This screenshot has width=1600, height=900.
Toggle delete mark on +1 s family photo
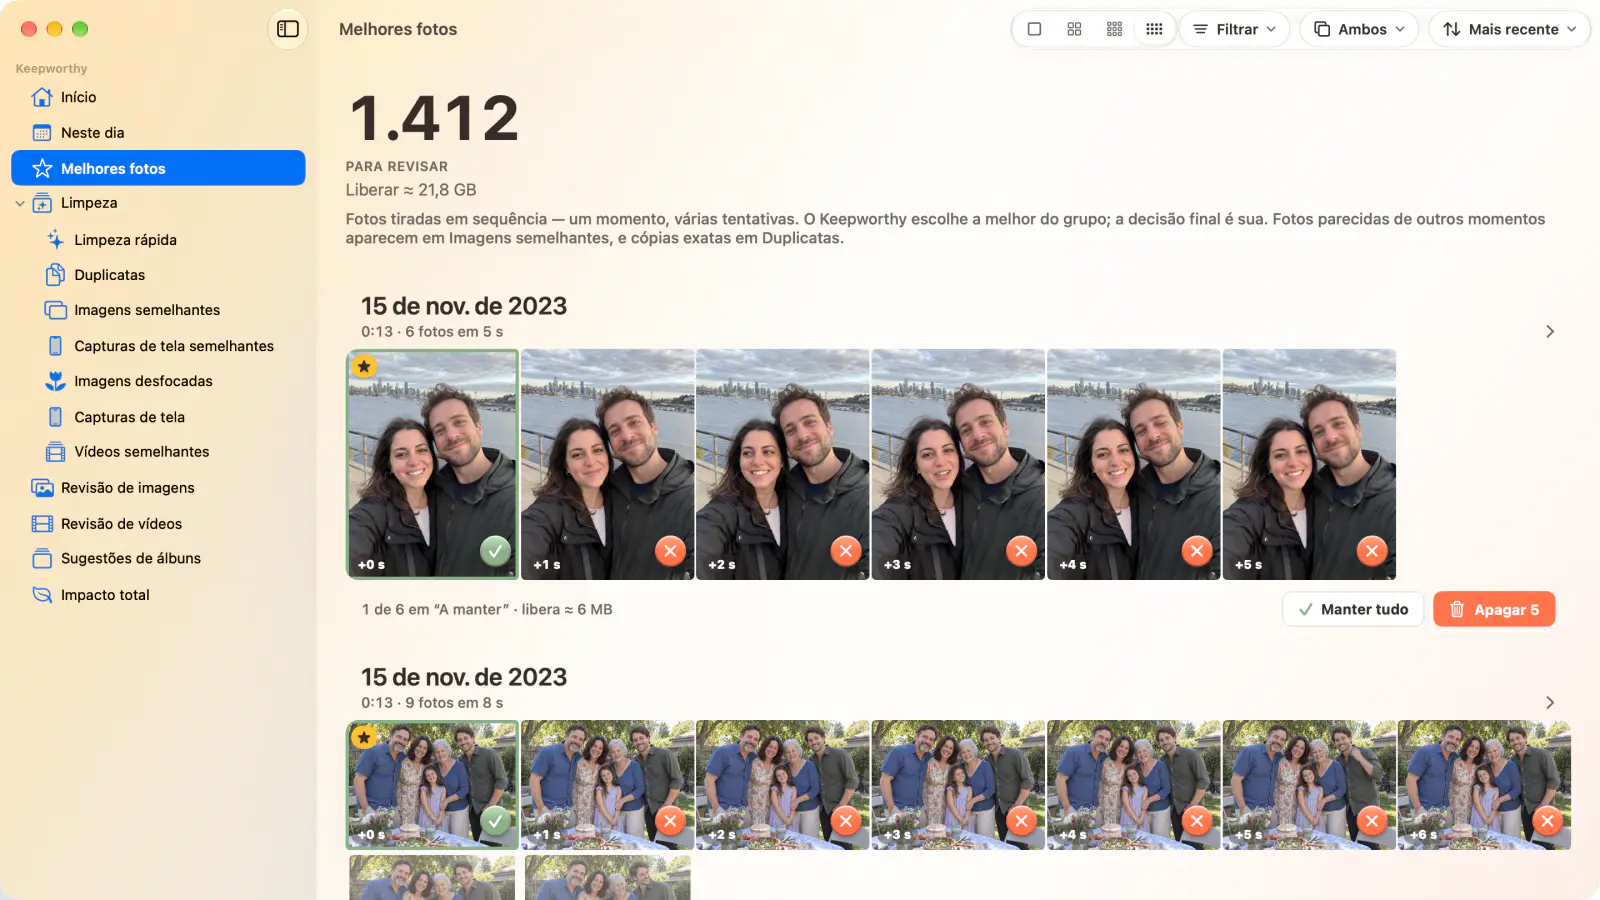point(670,822)
